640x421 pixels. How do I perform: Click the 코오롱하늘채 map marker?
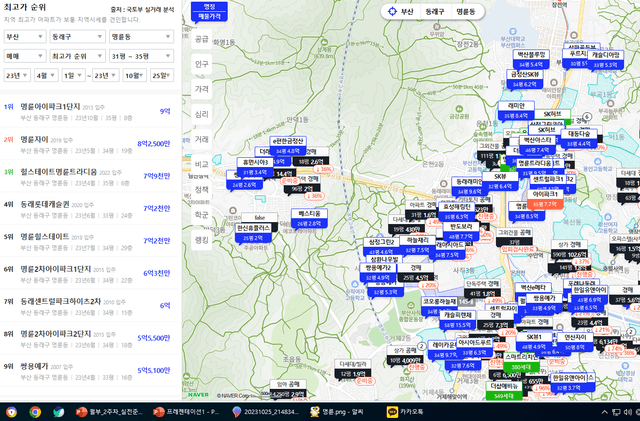[439, 306]
